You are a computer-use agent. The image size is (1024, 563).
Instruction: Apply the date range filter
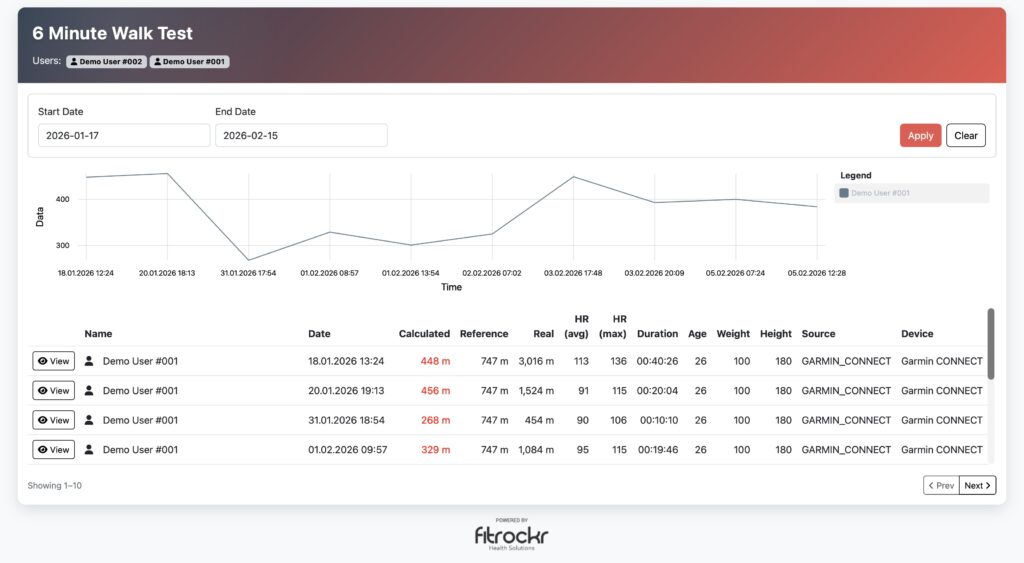click(920, 136)
